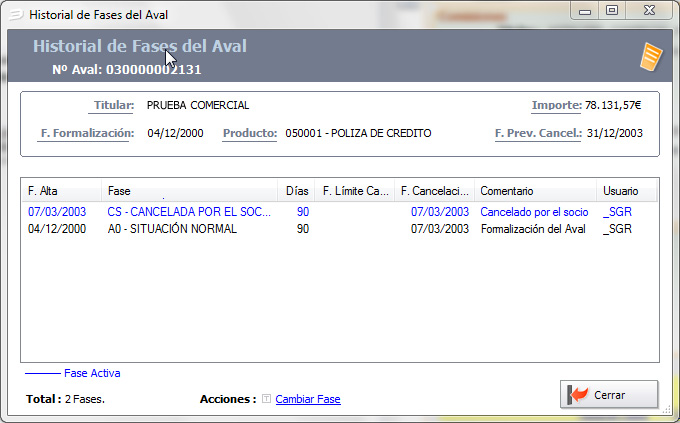Screen dimensions: 680x423
Task: Click the Fase Activa legend text
Action: coord(92,373)
